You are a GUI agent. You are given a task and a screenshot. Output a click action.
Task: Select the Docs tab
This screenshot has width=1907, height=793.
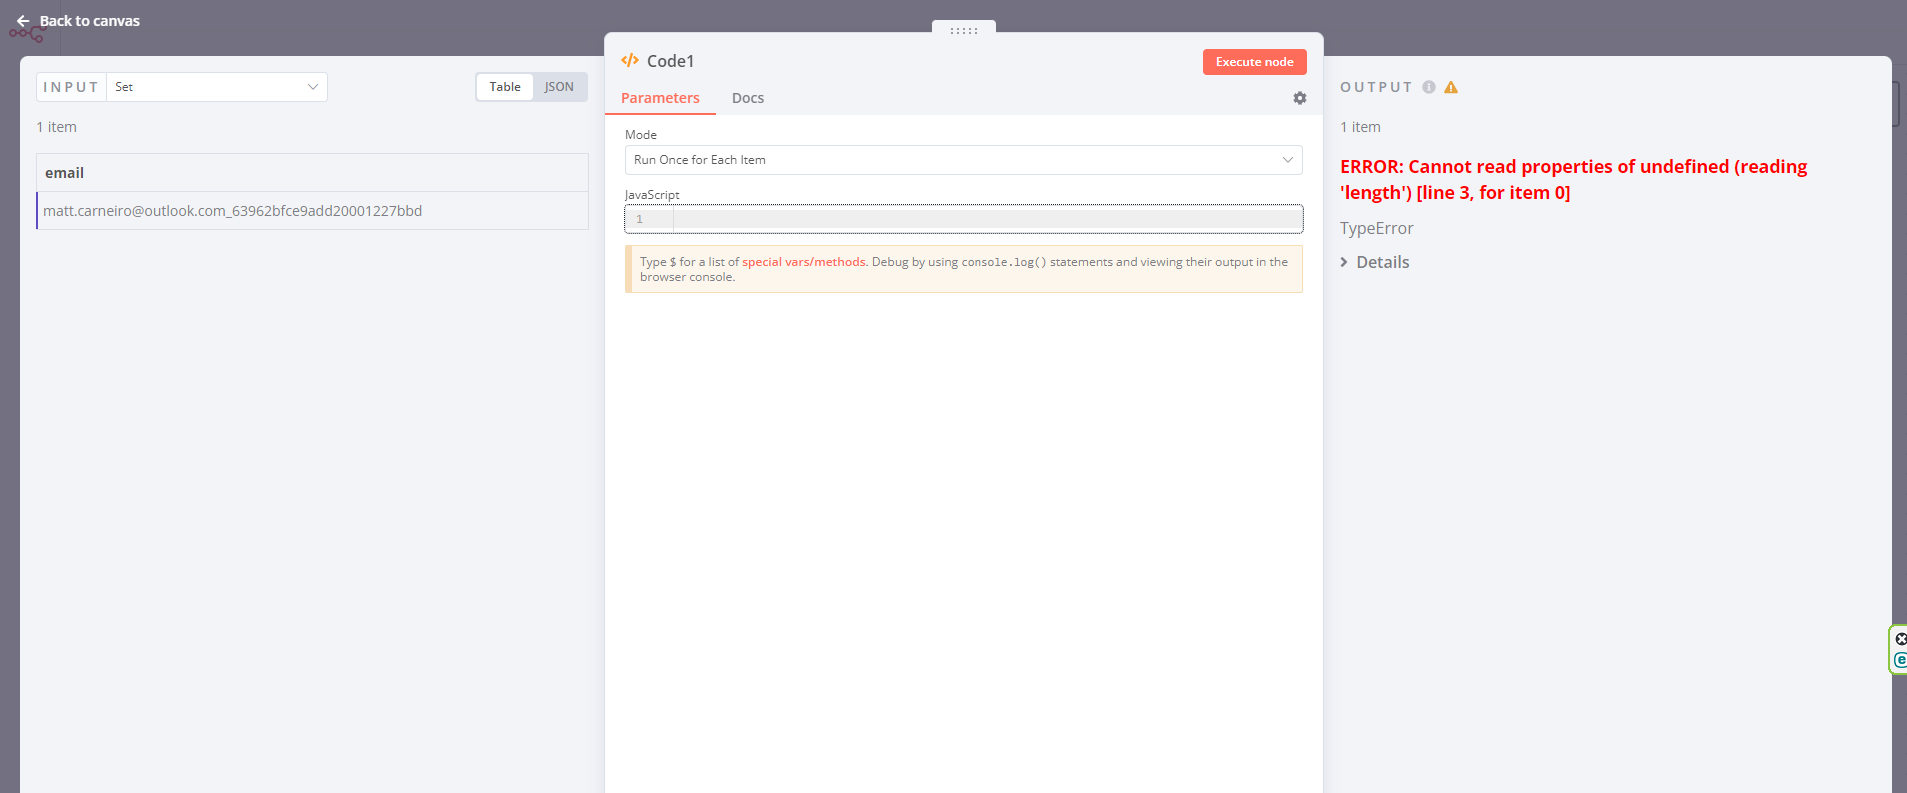click(x=748, y=98)
